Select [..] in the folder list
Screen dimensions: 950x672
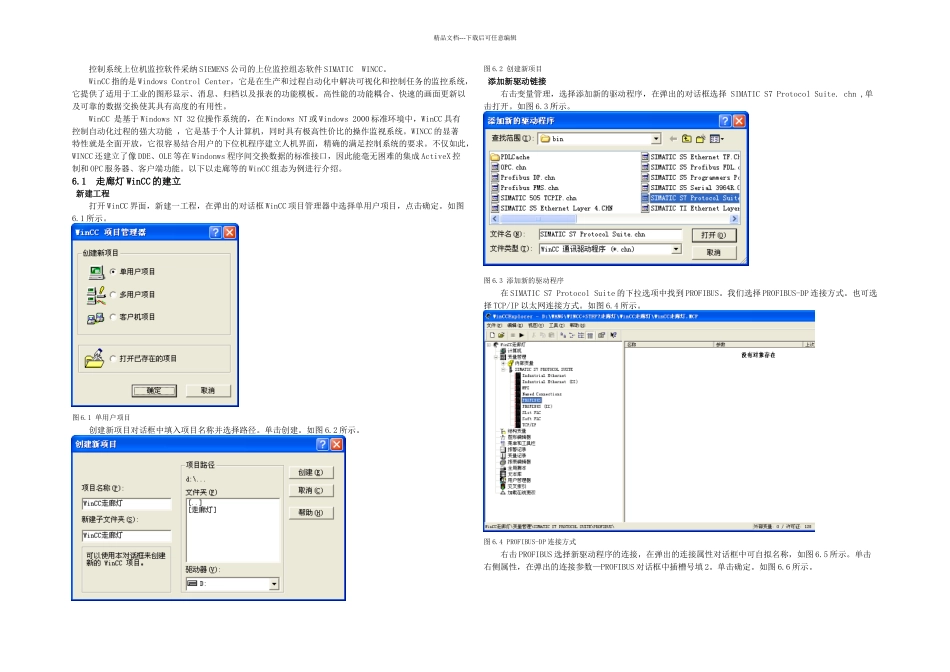tap(194, 503)
